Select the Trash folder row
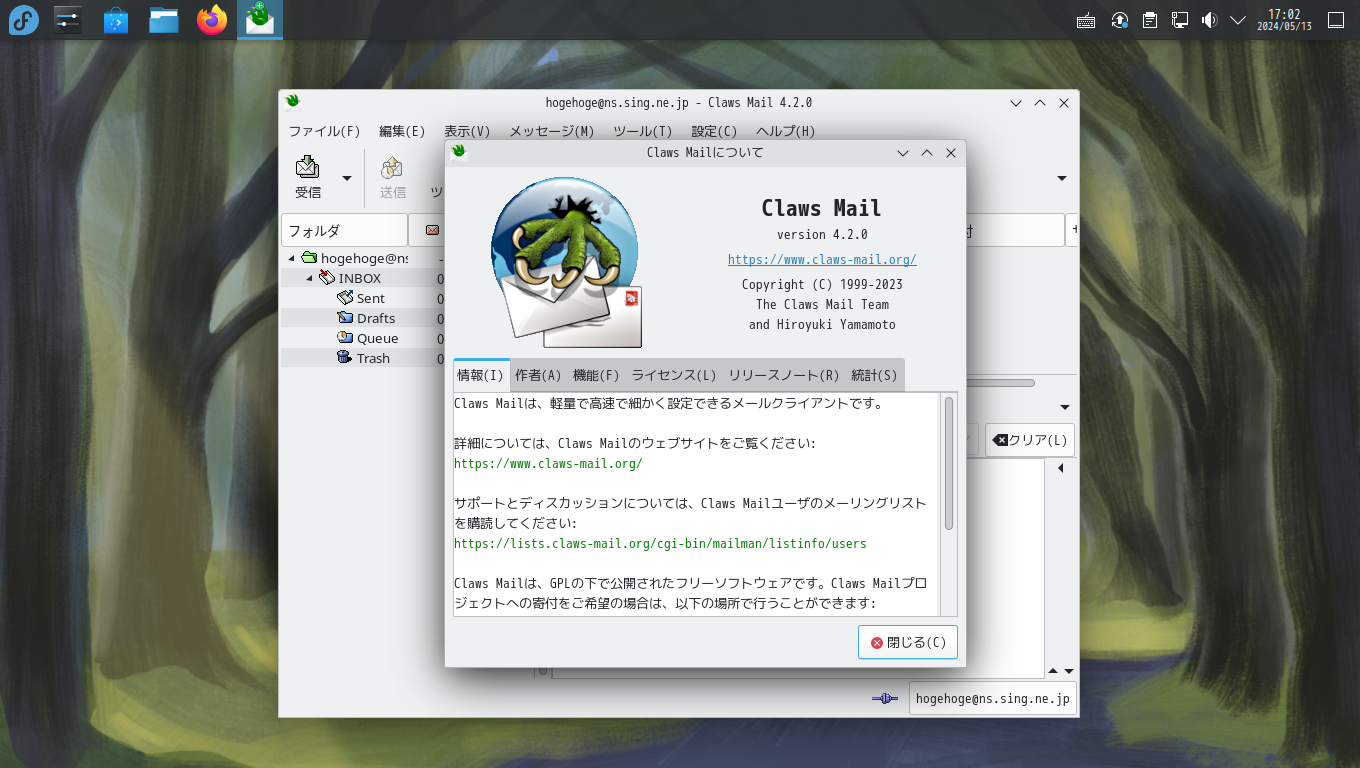 point(362,358)
